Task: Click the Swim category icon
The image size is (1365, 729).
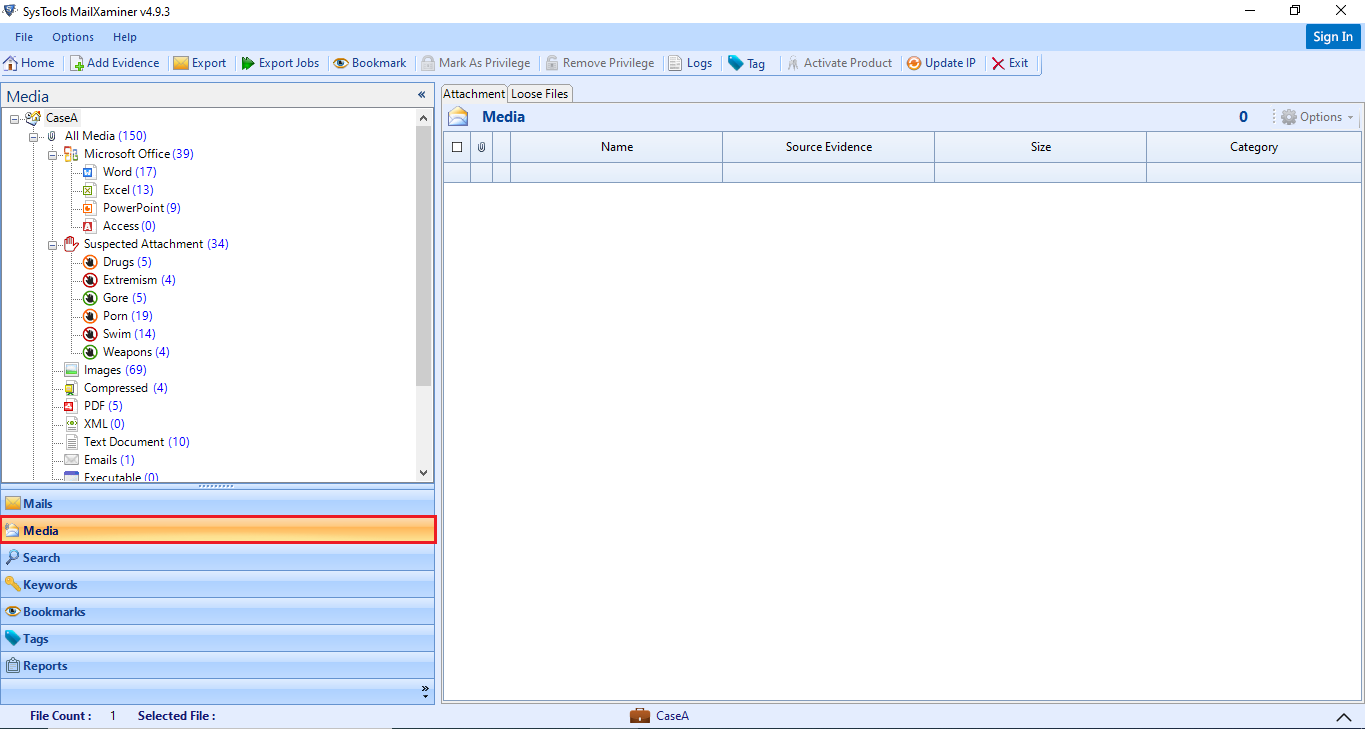Action: click(90, 334)
